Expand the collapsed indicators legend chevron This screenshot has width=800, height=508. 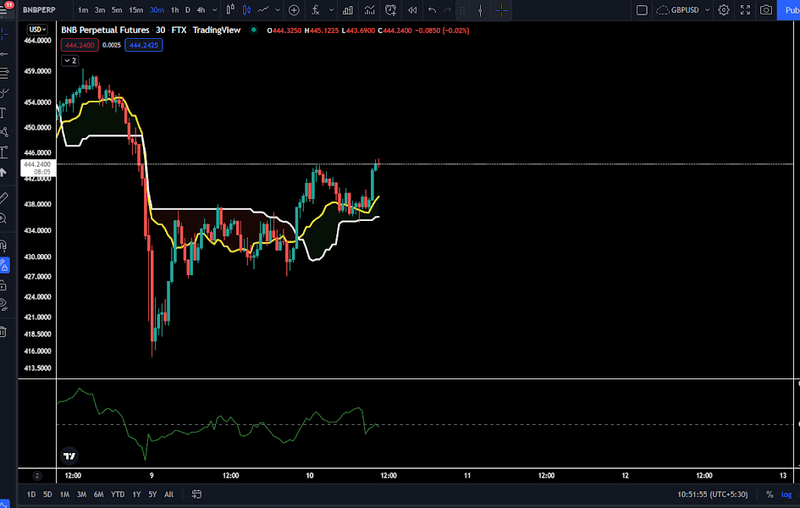69,60
